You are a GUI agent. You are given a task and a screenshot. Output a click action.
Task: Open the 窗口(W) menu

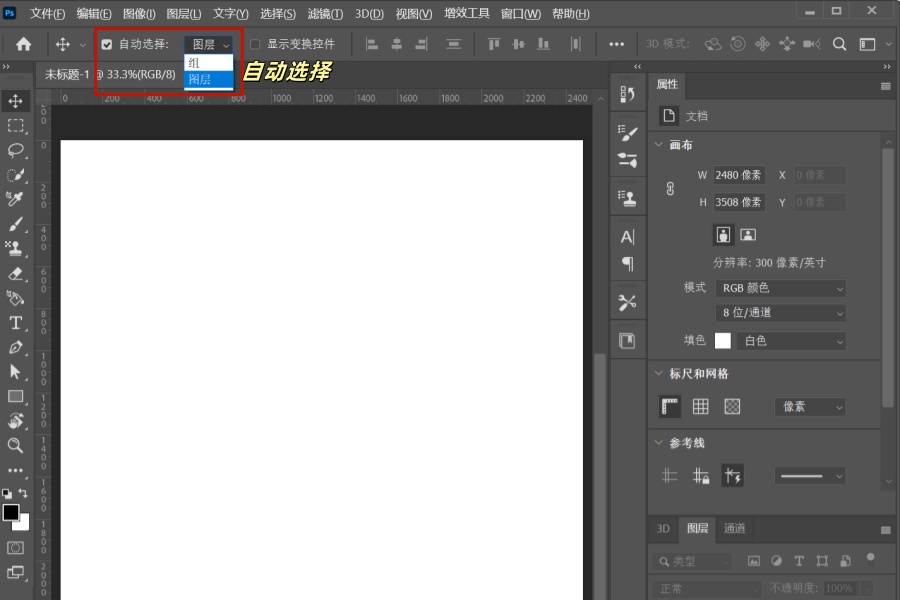(521, 14)
